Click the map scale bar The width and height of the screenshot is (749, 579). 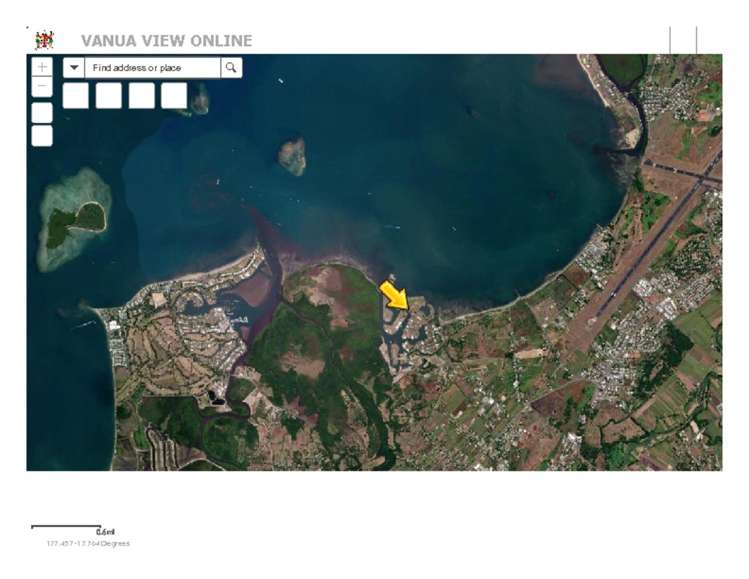point(66,526)
